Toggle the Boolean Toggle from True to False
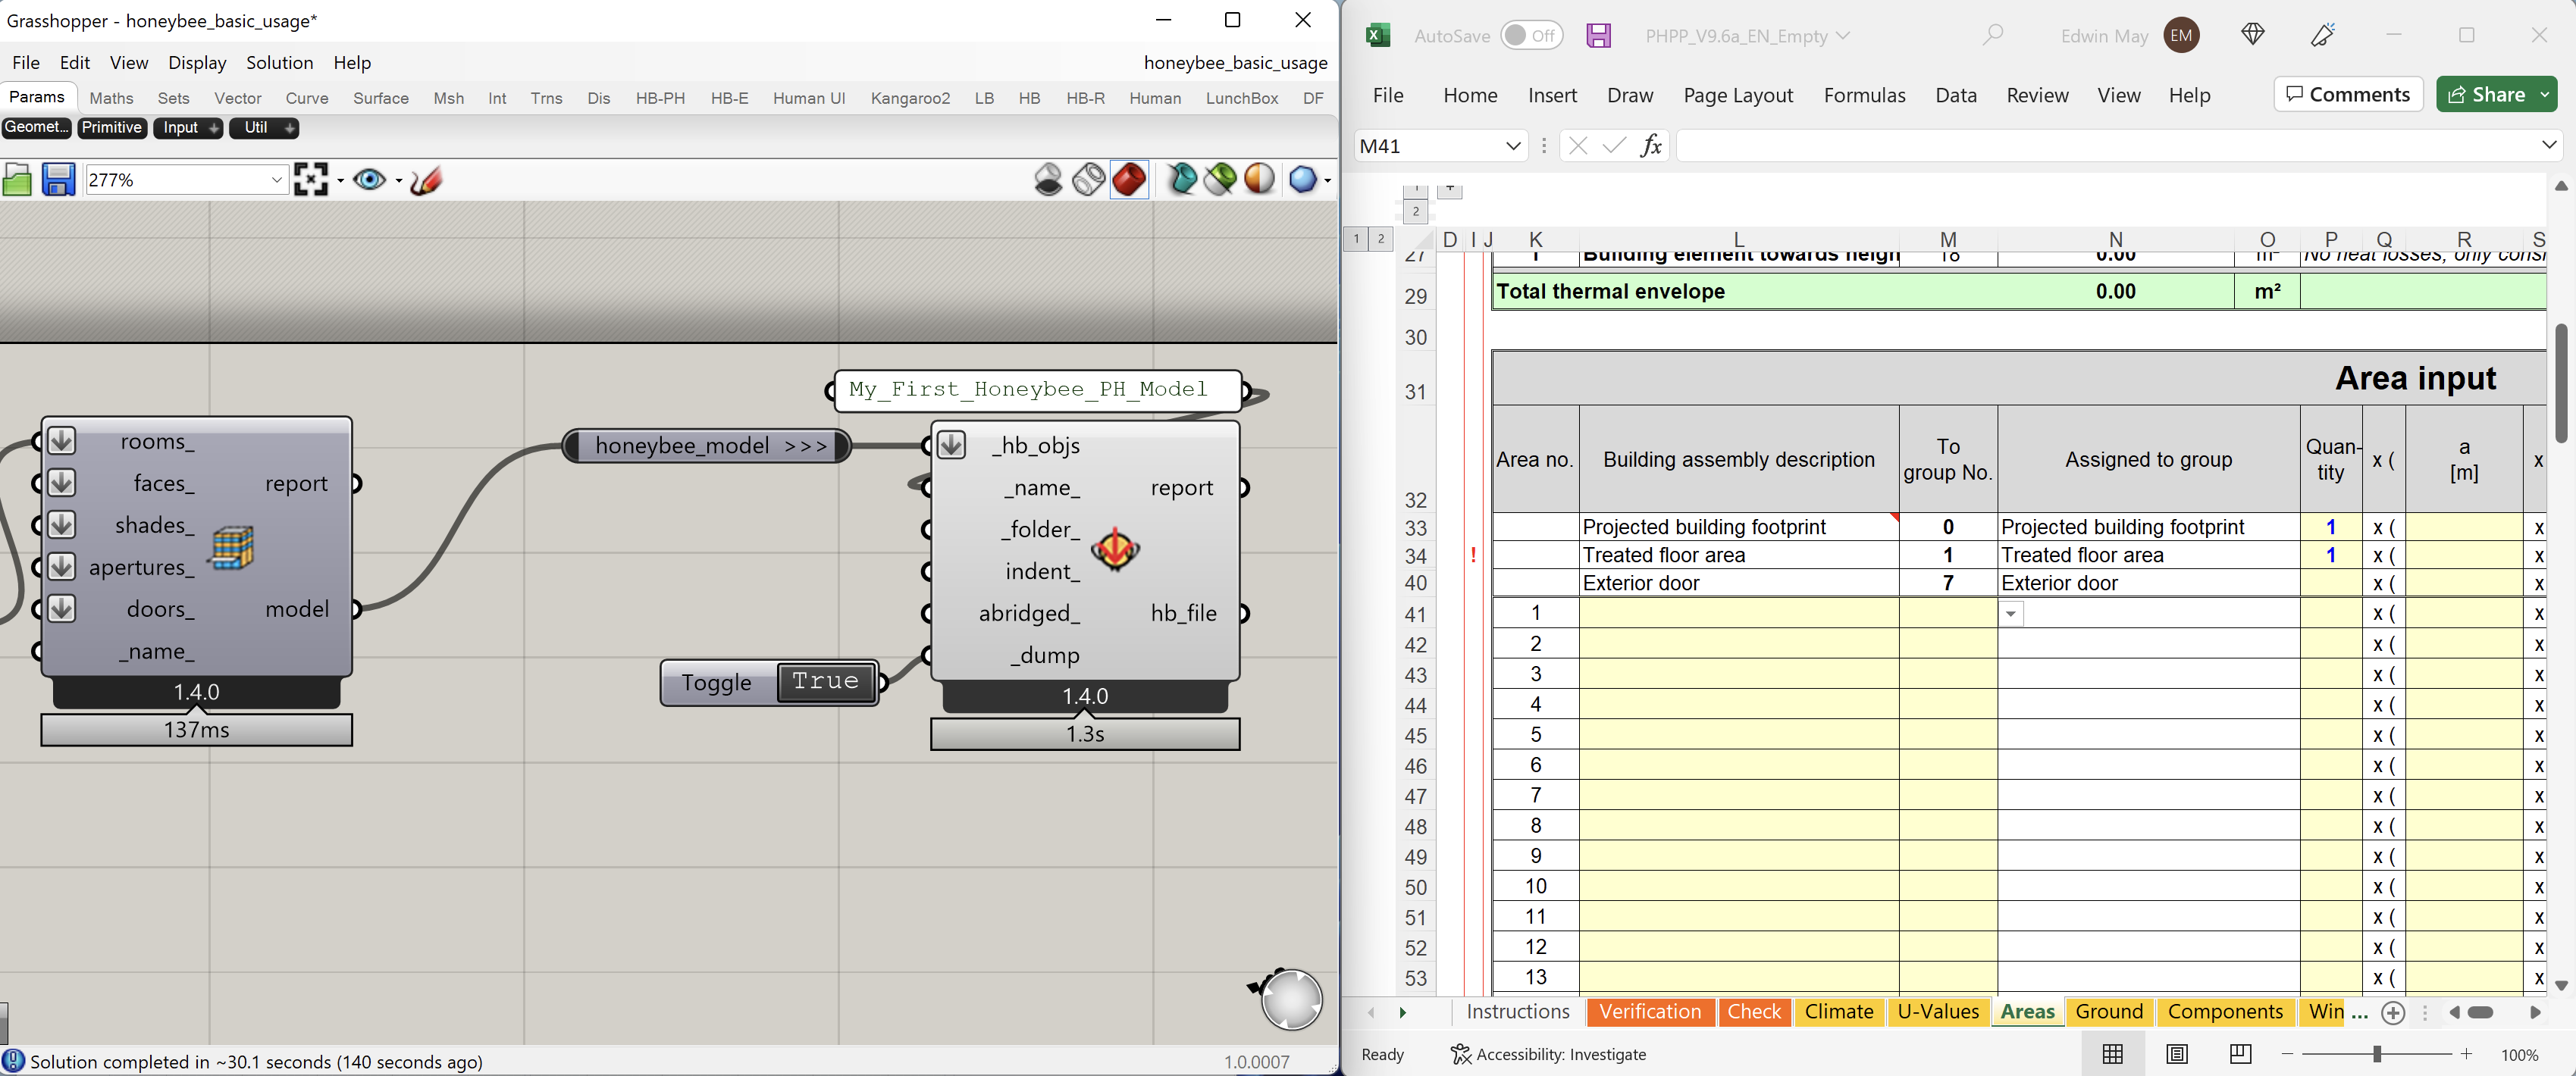This screenshot has height=1076, width=2576. pyautogui.click(x=826, y=682)
